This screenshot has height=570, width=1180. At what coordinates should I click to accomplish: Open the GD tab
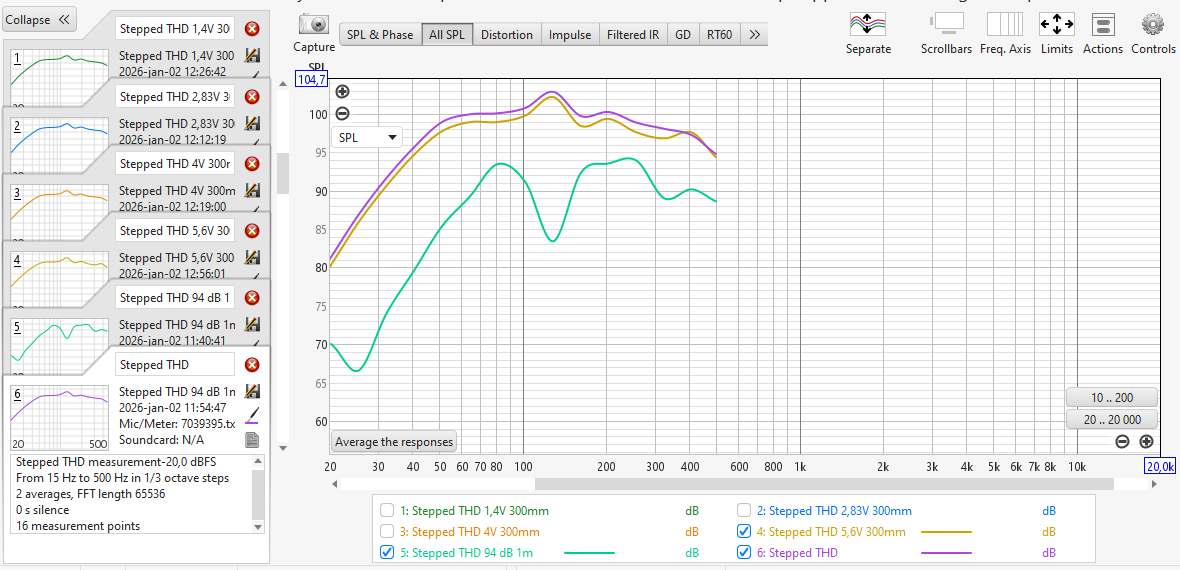[683, 35]
